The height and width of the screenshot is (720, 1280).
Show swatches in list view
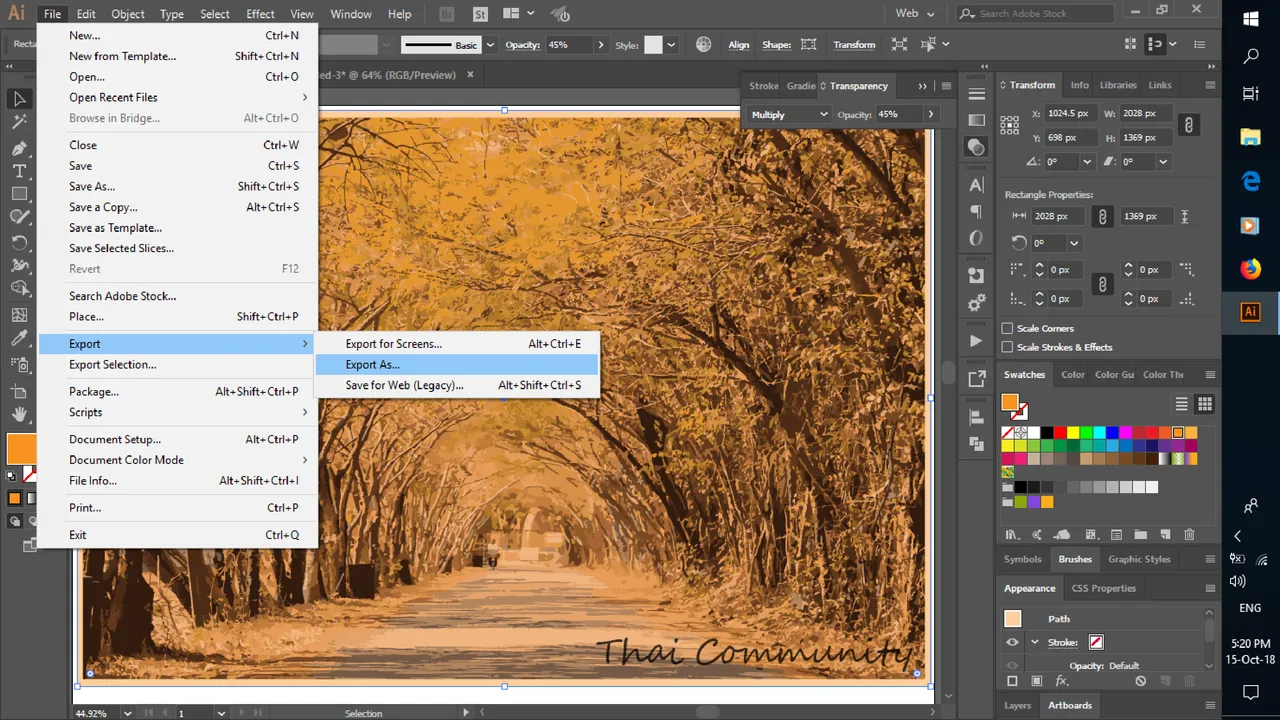tap(1182, 404)
